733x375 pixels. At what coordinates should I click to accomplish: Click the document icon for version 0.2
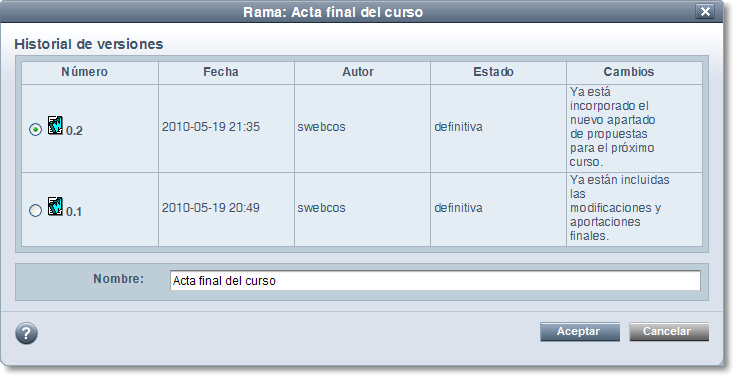(x=55, y=125)
